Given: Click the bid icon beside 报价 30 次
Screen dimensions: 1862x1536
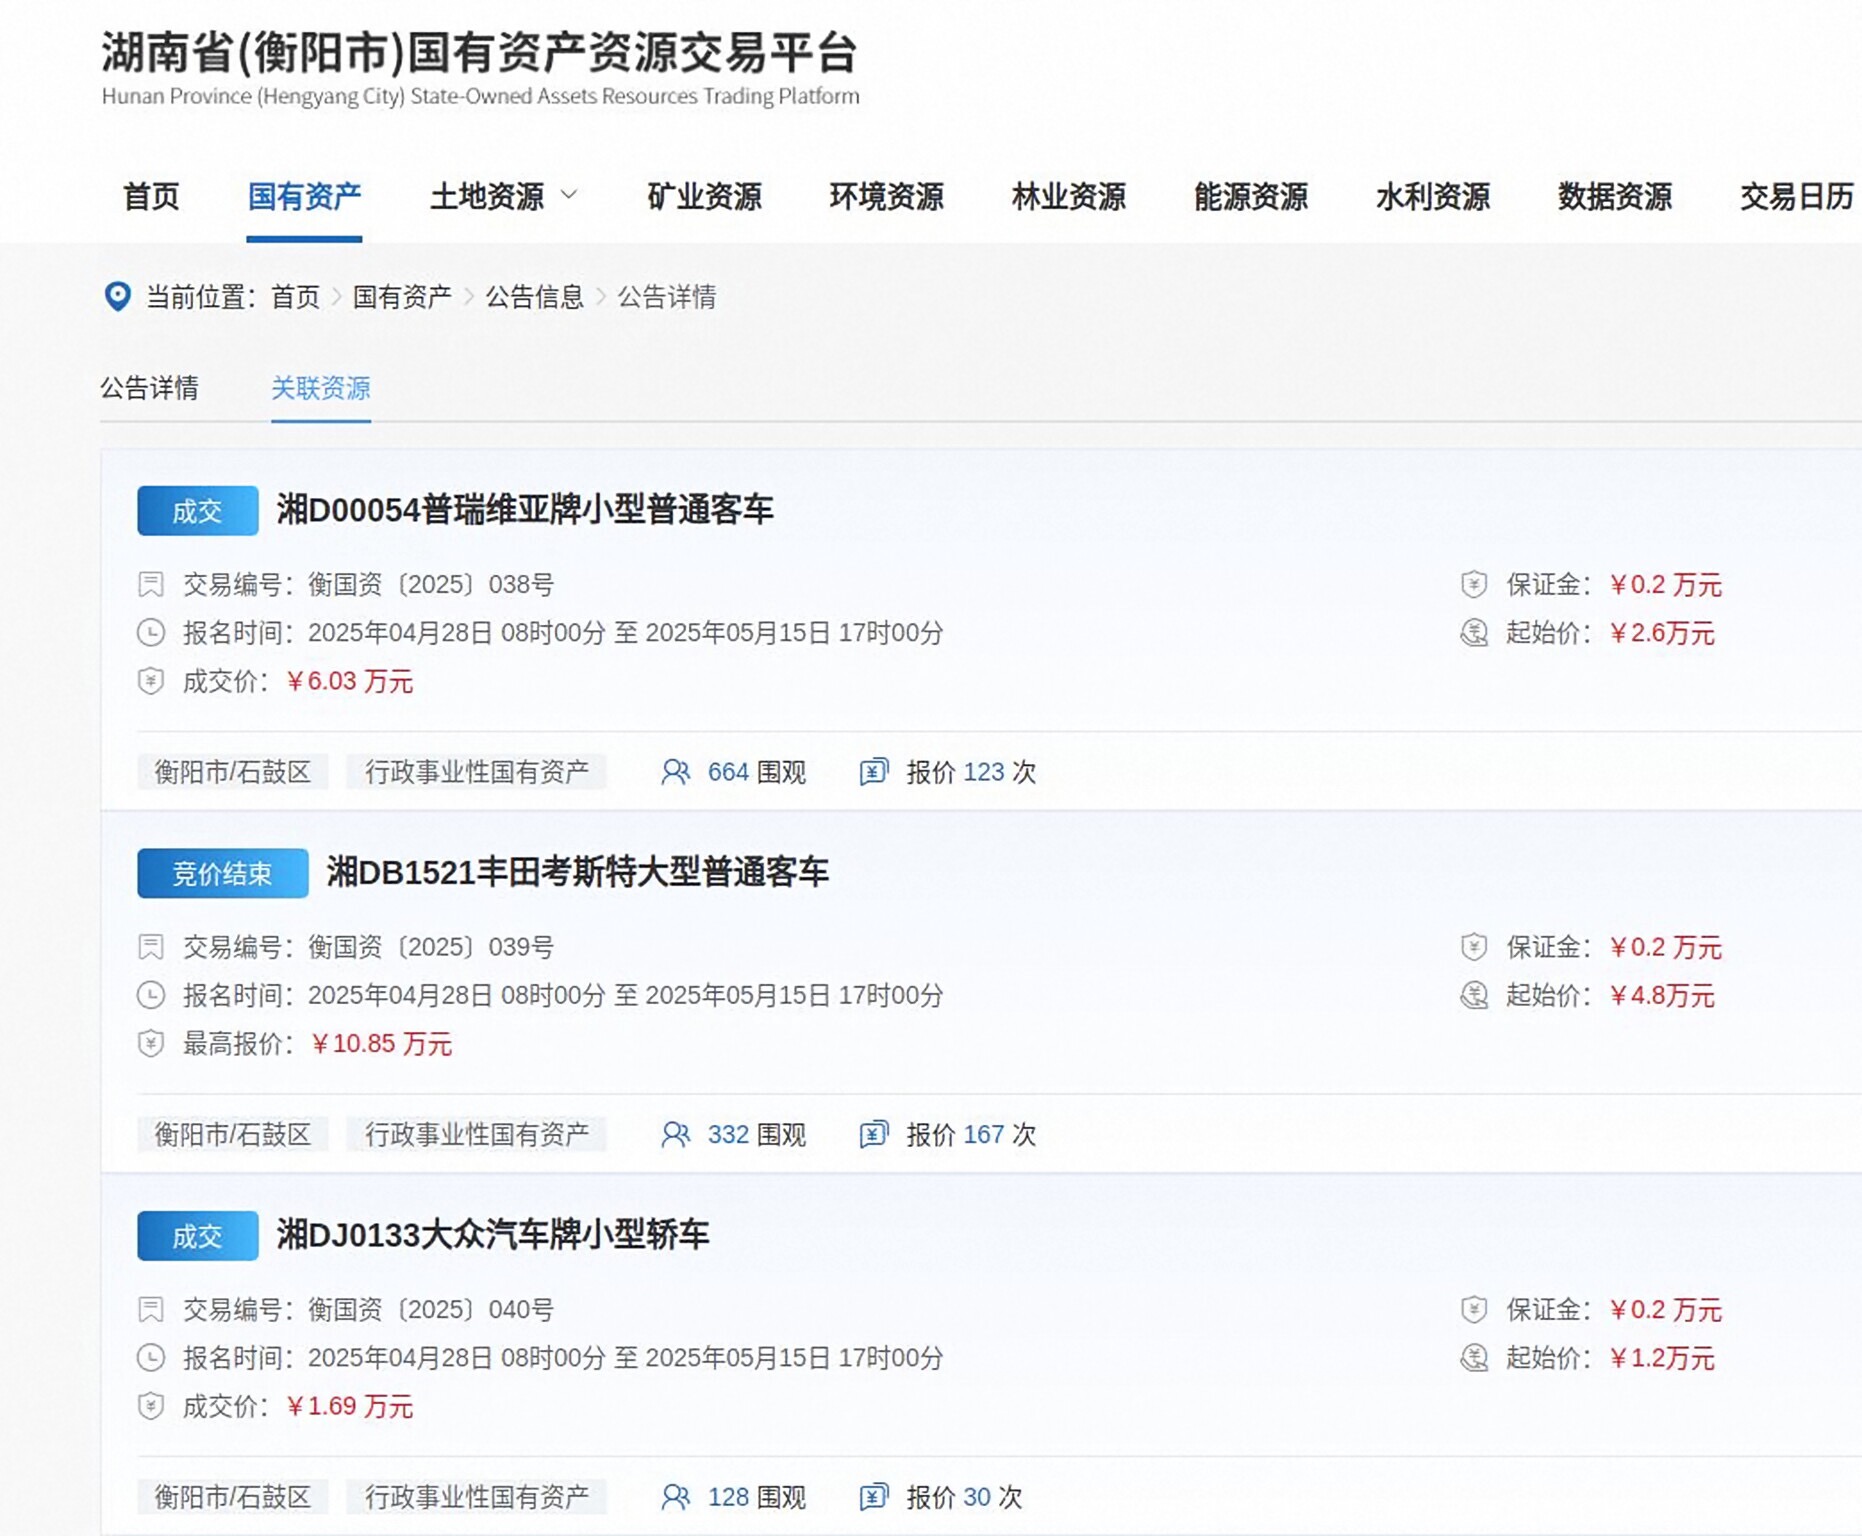Looking at the screenshot, I should (x=873, y=1497).
